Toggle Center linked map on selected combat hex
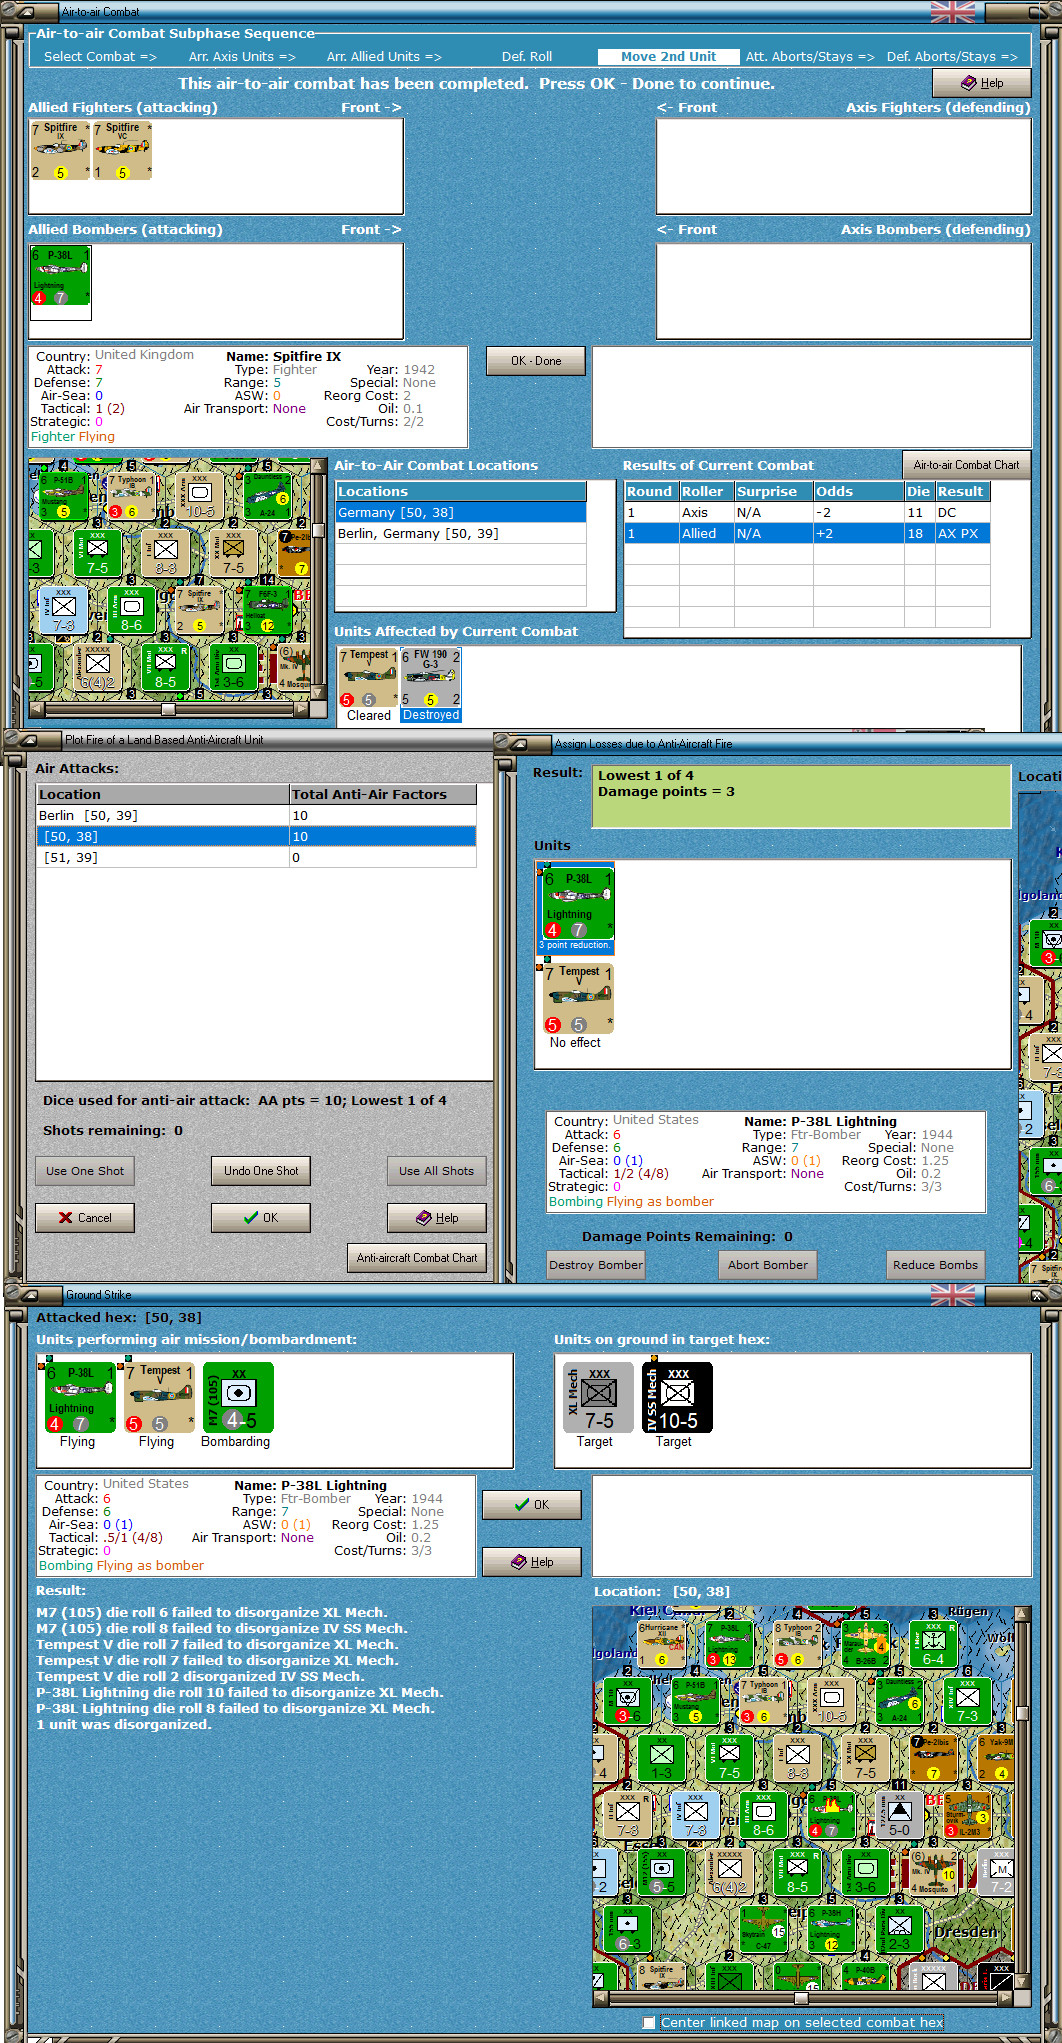This screenshot has width=1062, height=2043. (x=649, y=2022)
